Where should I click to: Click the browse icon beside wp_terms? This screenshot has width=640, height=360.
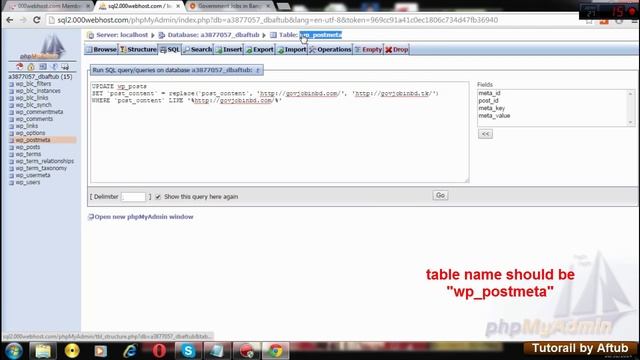tap(11, 154)
